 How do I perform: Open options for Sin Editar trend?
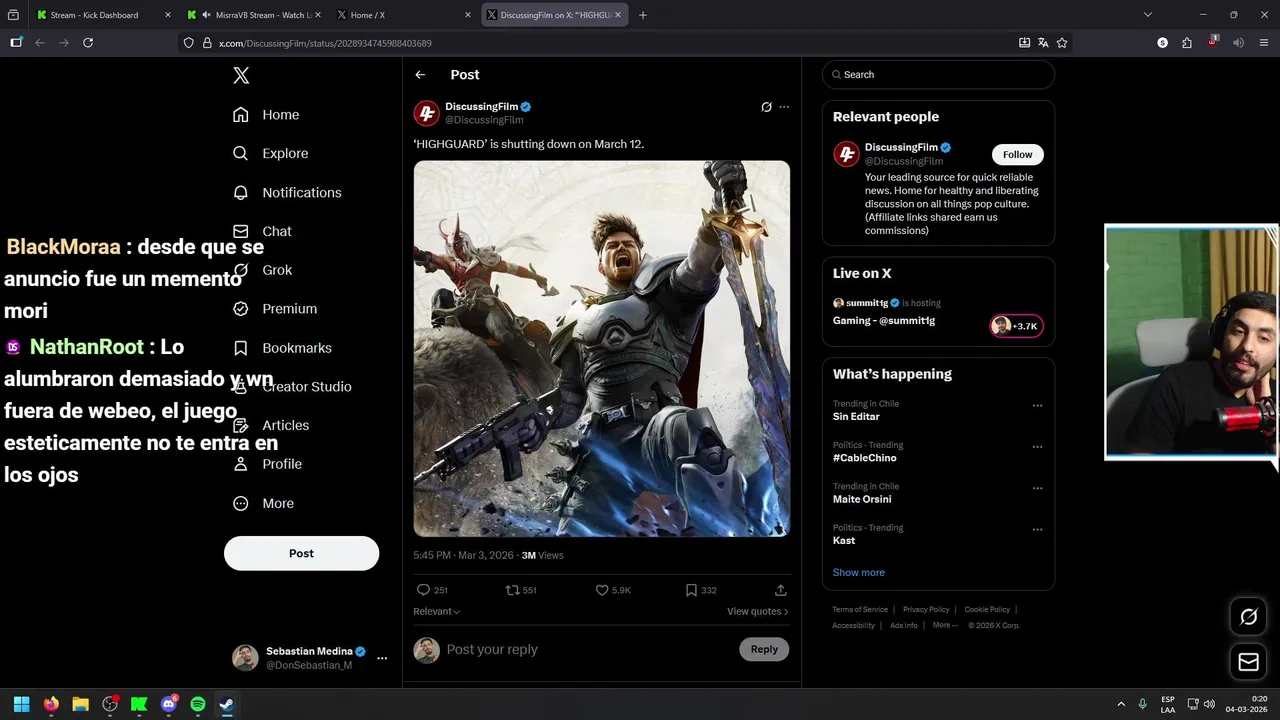[1037, 406]
